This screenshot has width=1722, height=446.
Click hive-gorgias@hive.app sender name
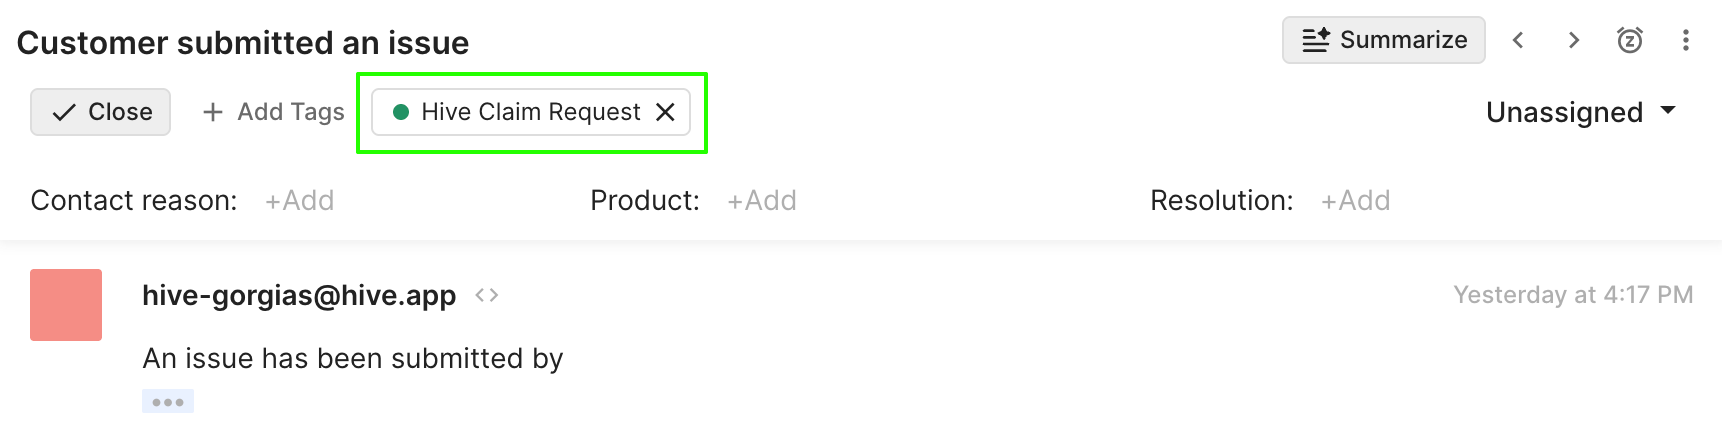click(x=299, y=295)
